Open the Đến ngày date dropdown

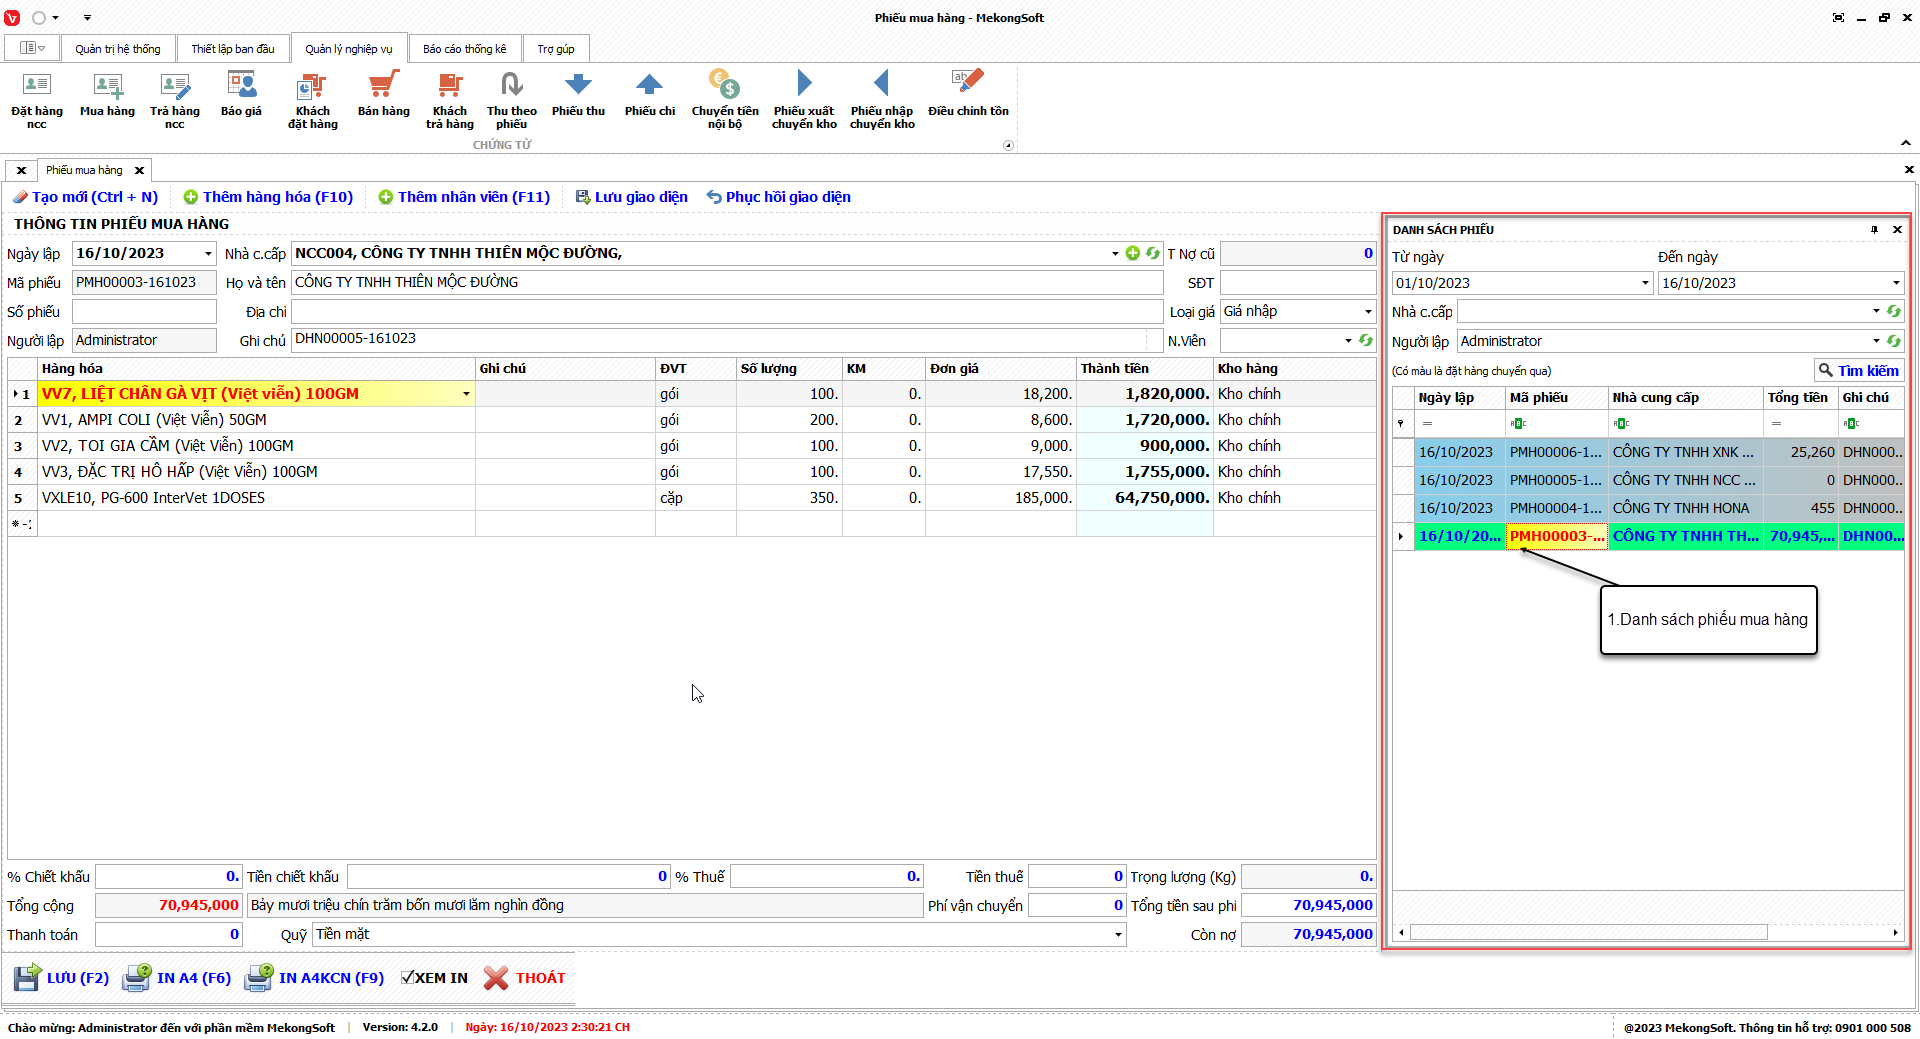(x=1895, y=283)
